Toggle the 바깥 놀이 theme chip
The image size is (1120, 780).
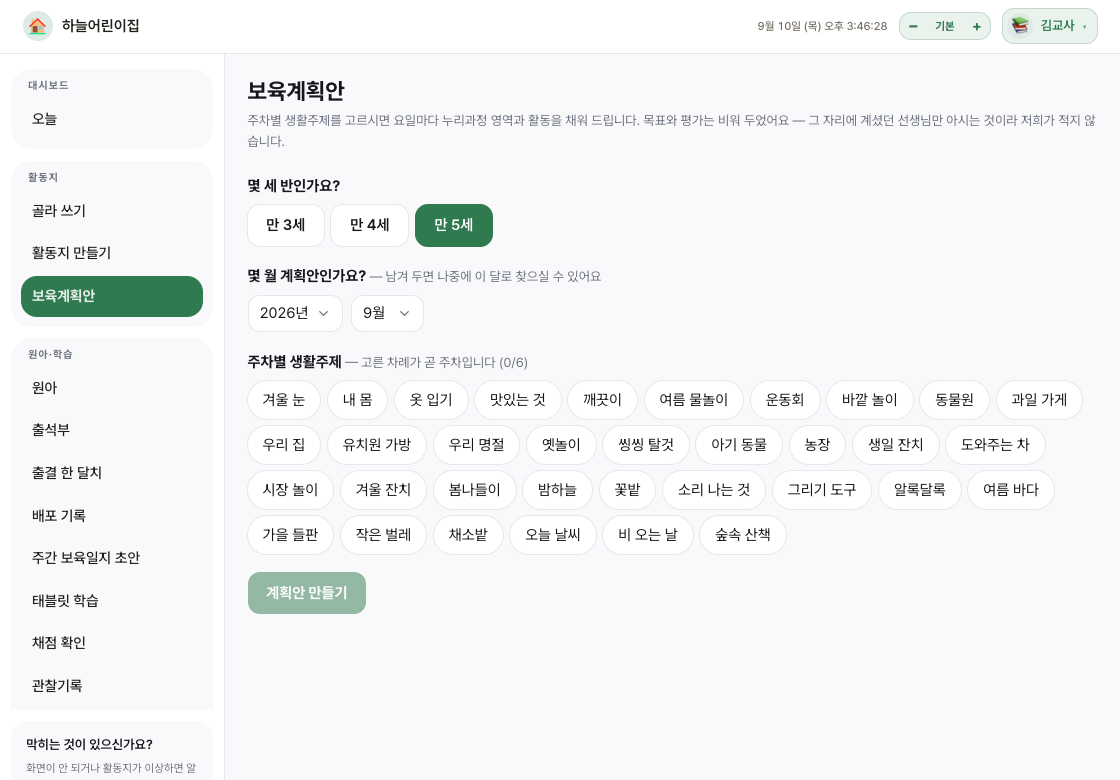869,400
